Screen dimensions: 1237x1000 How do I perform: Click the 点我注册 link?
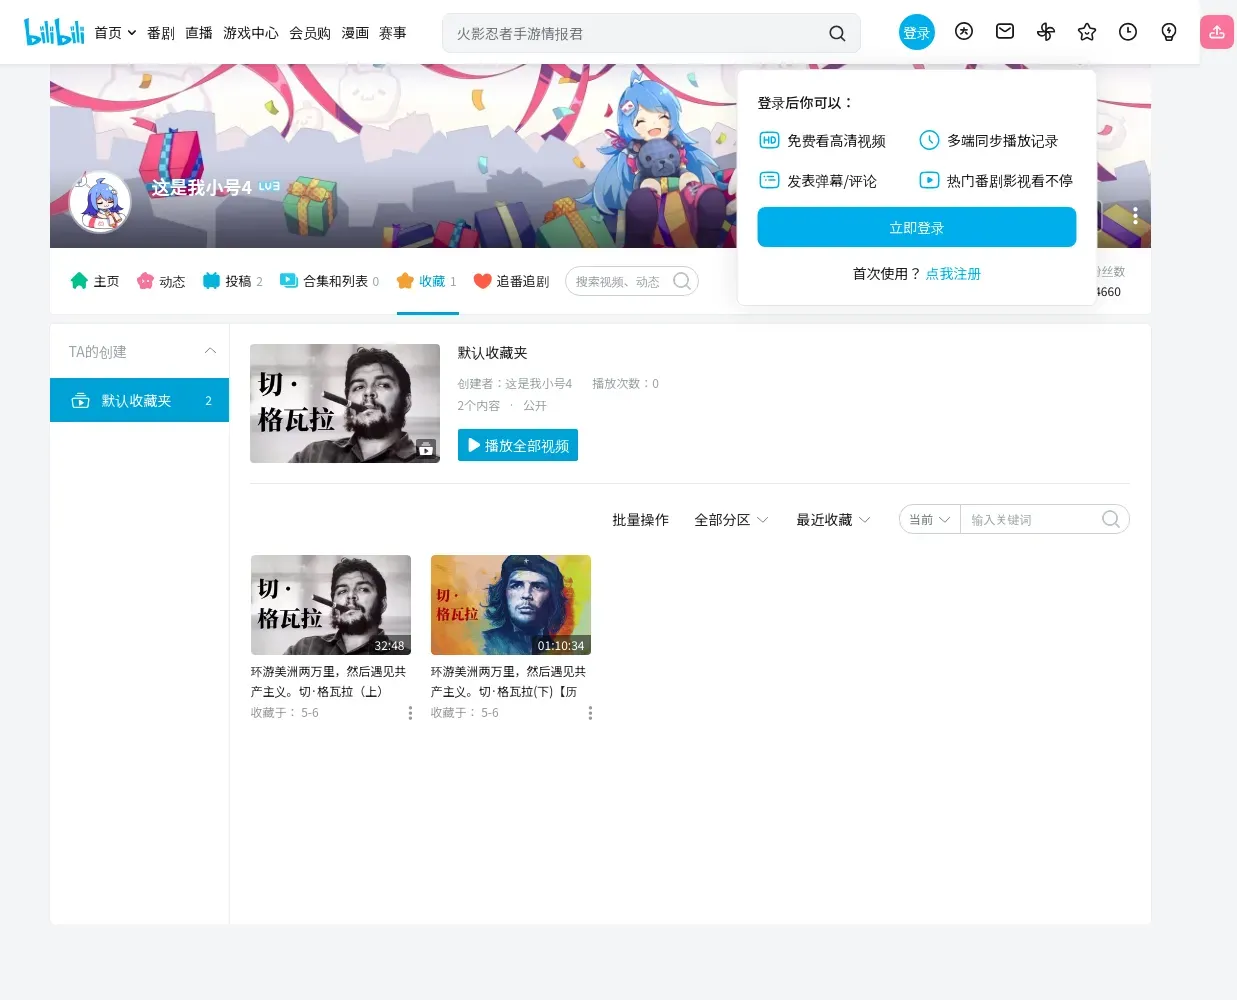pos(953,273)
